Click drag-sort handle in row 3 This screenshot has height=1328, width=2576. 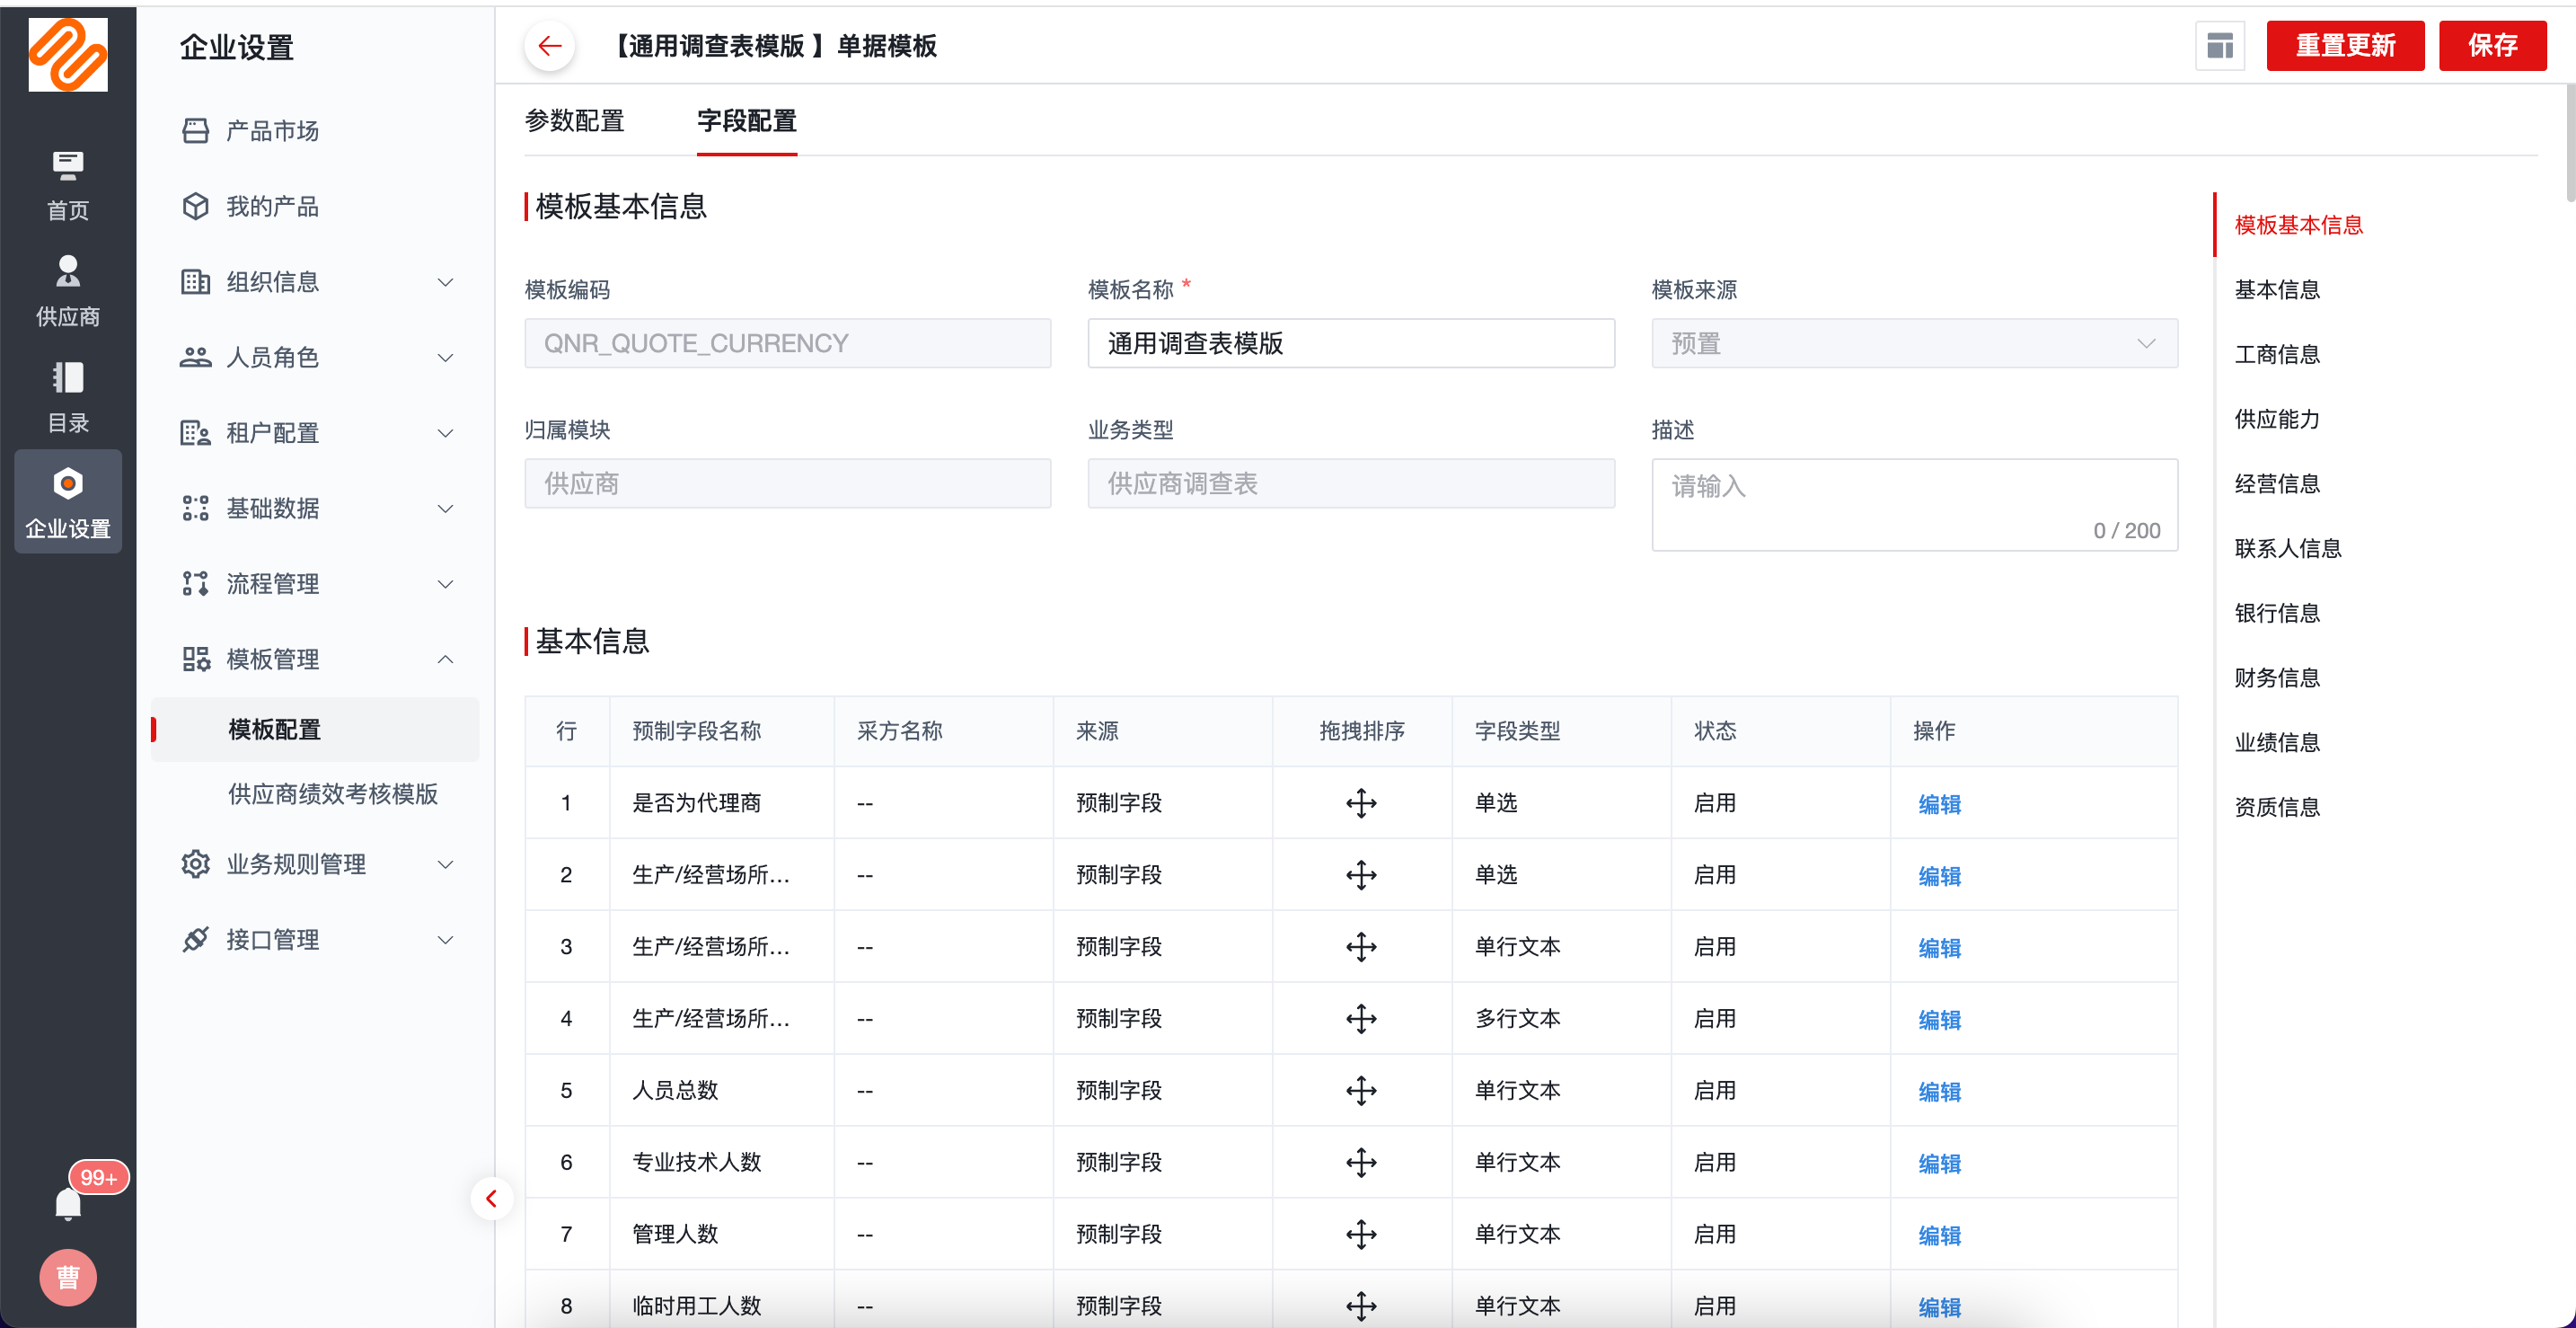[x=1361, y=947]
